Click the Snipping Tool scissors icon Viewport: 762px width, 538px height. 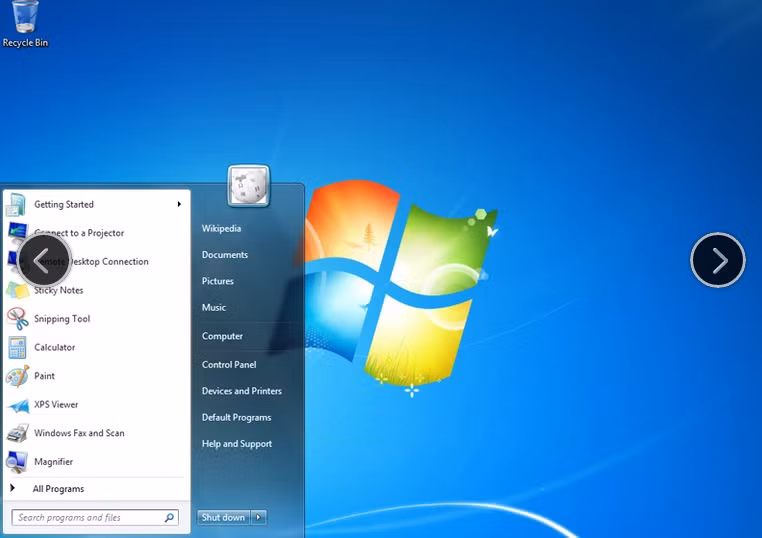[17, 319]
